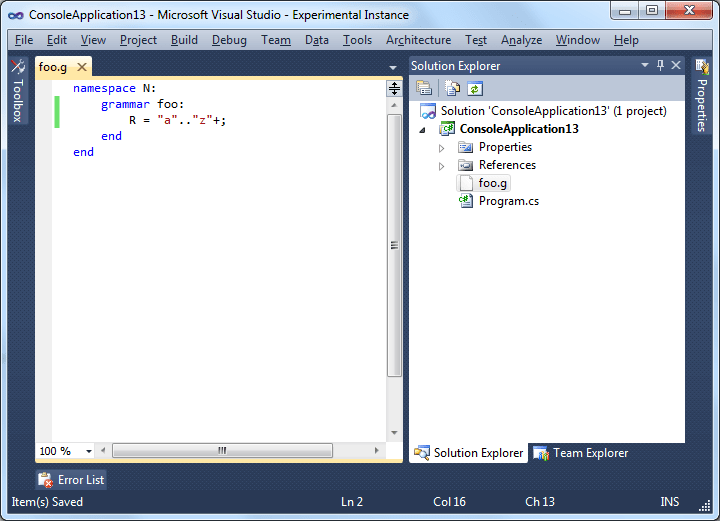Select the Solution 'ConsoleApplication13' node
Viewport: 720px width, 521px height.
click(553, 111)
